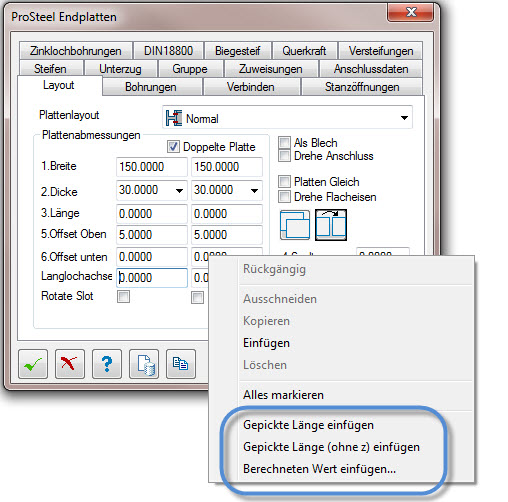Enable the Drehe Flacheisen checkbox
The height and width of the screenshot is (502, 508).
[284, 197]
